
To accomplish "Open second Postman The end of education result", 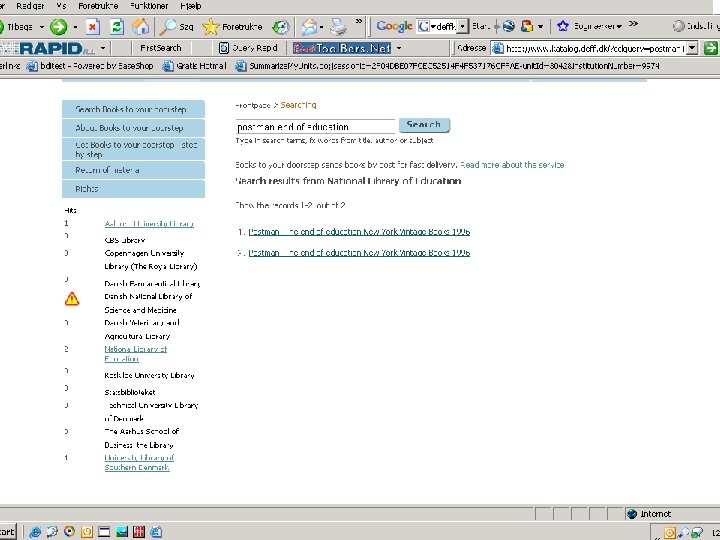I will click(x=359, y=253).
